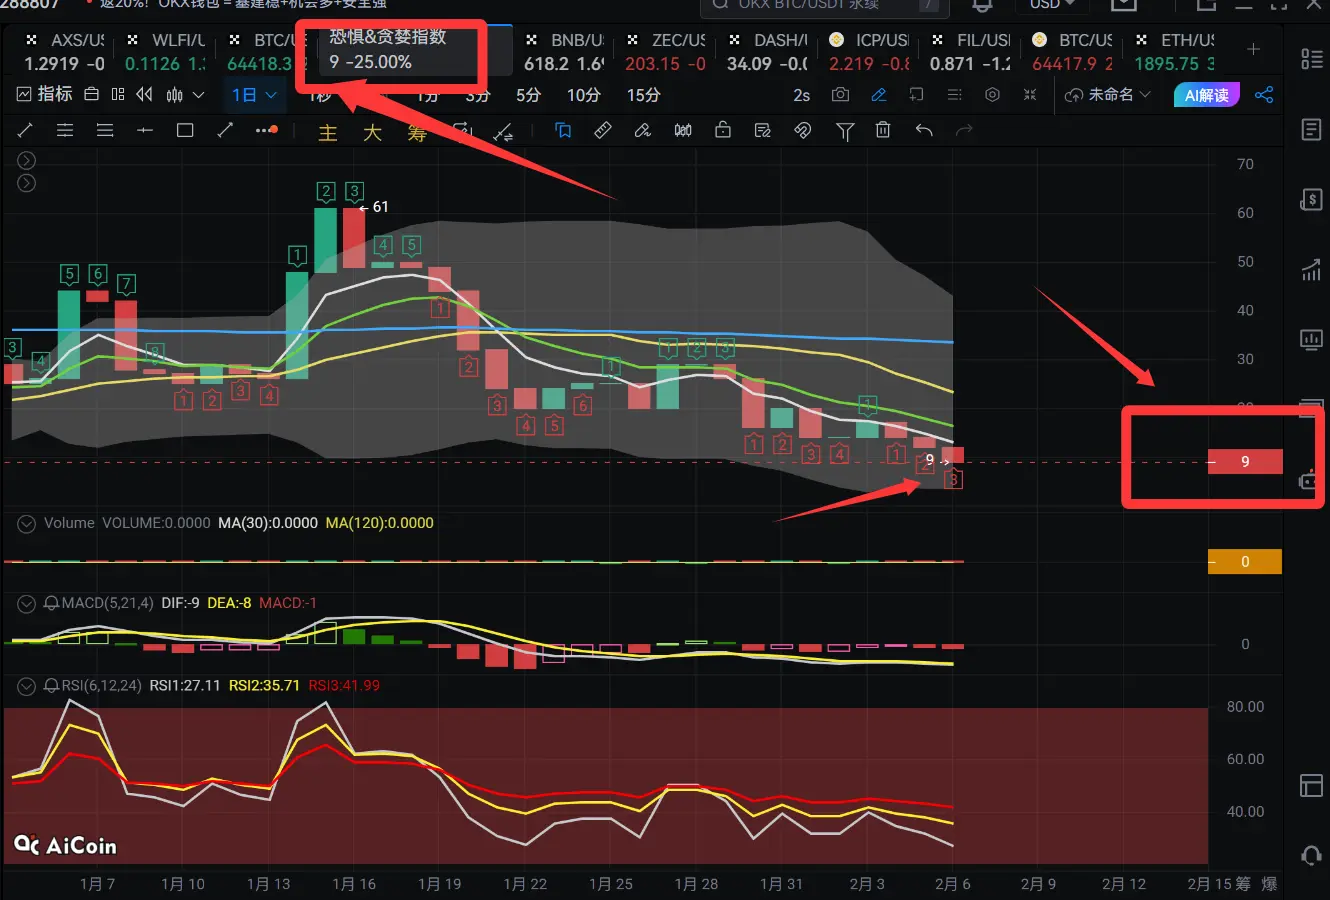Switch to the 15分 timeframe

pyautogui.click(x=643, y=95)
